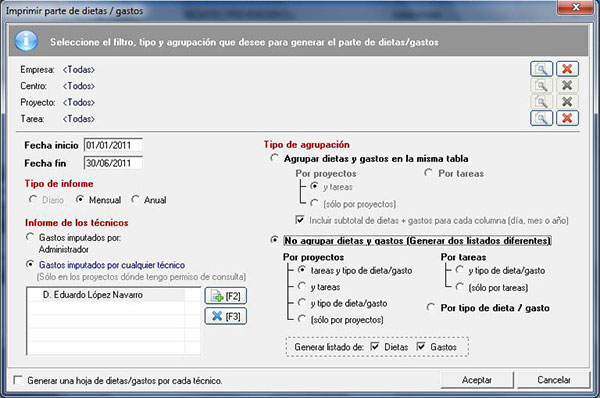This screenshot has width=600, height=398.
Task: Clear the Tarea filter with red X
Action: (x=567, y=118)
